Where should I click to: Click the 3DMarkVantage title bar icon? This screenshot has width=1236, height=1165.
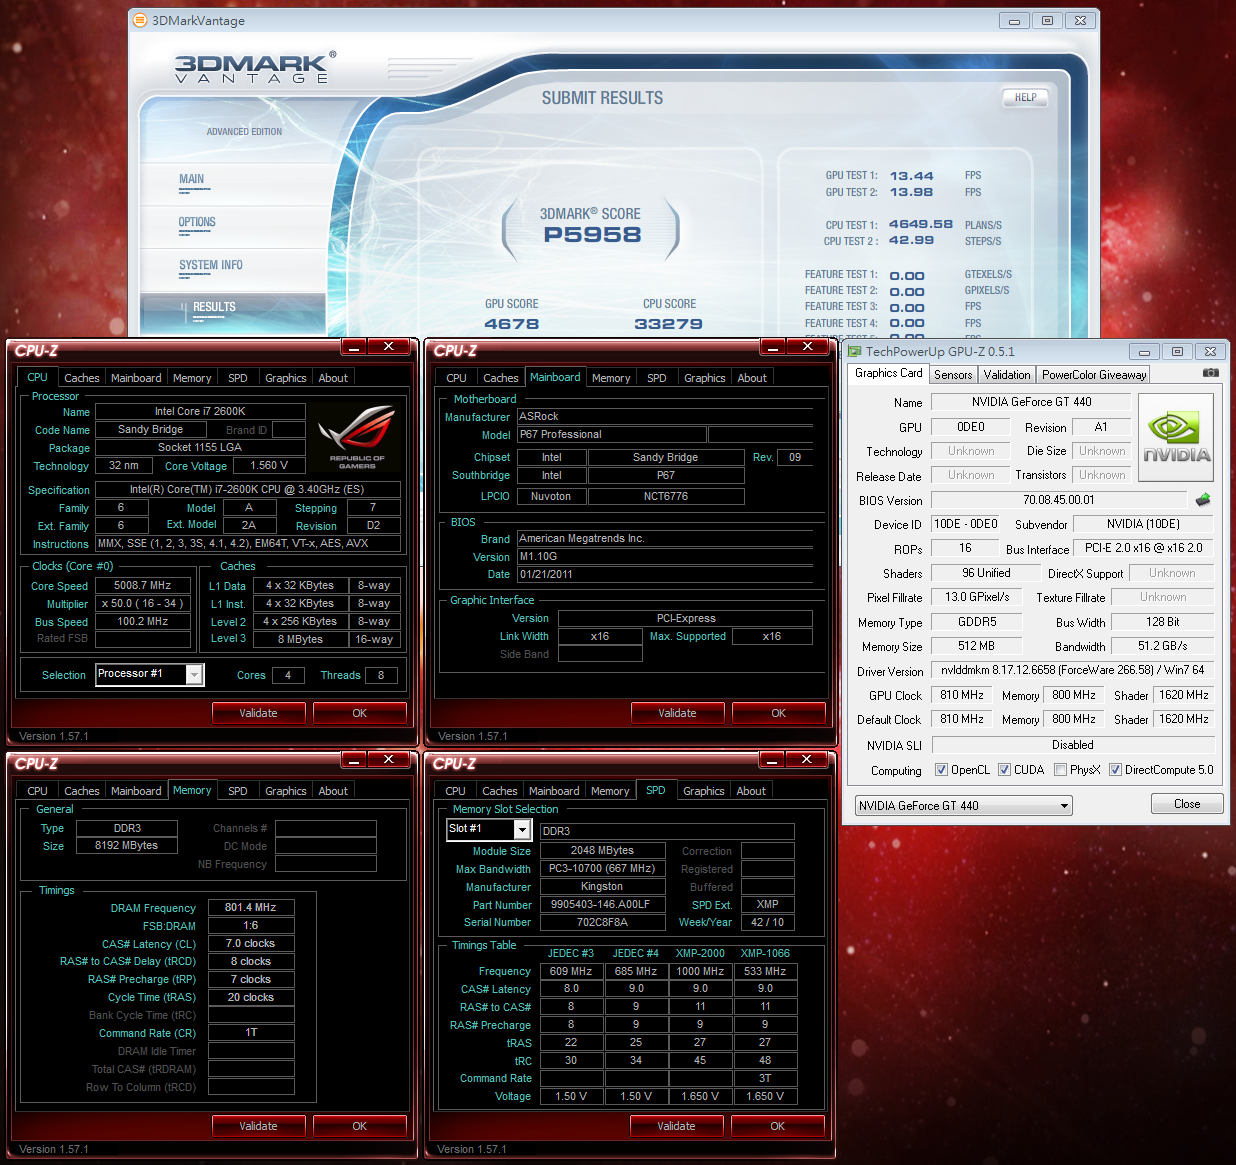141,20
